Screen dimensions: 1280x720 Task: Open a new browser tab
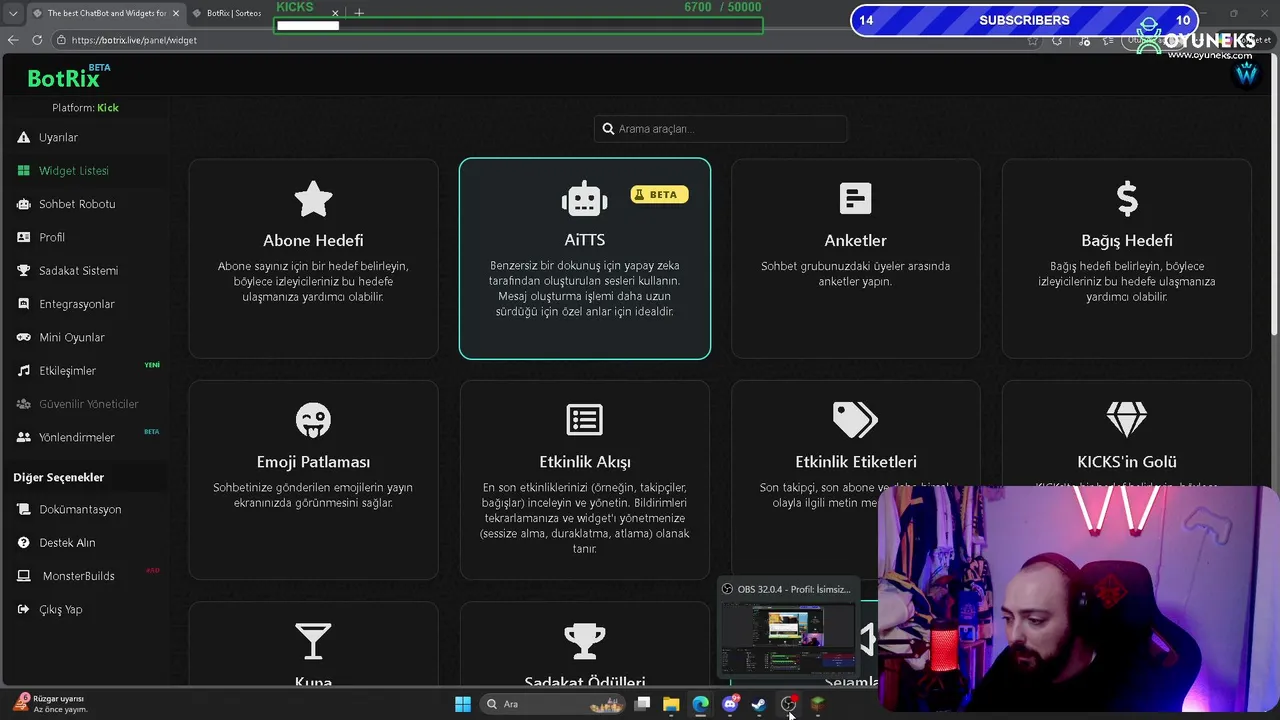[x=359, y=13]
